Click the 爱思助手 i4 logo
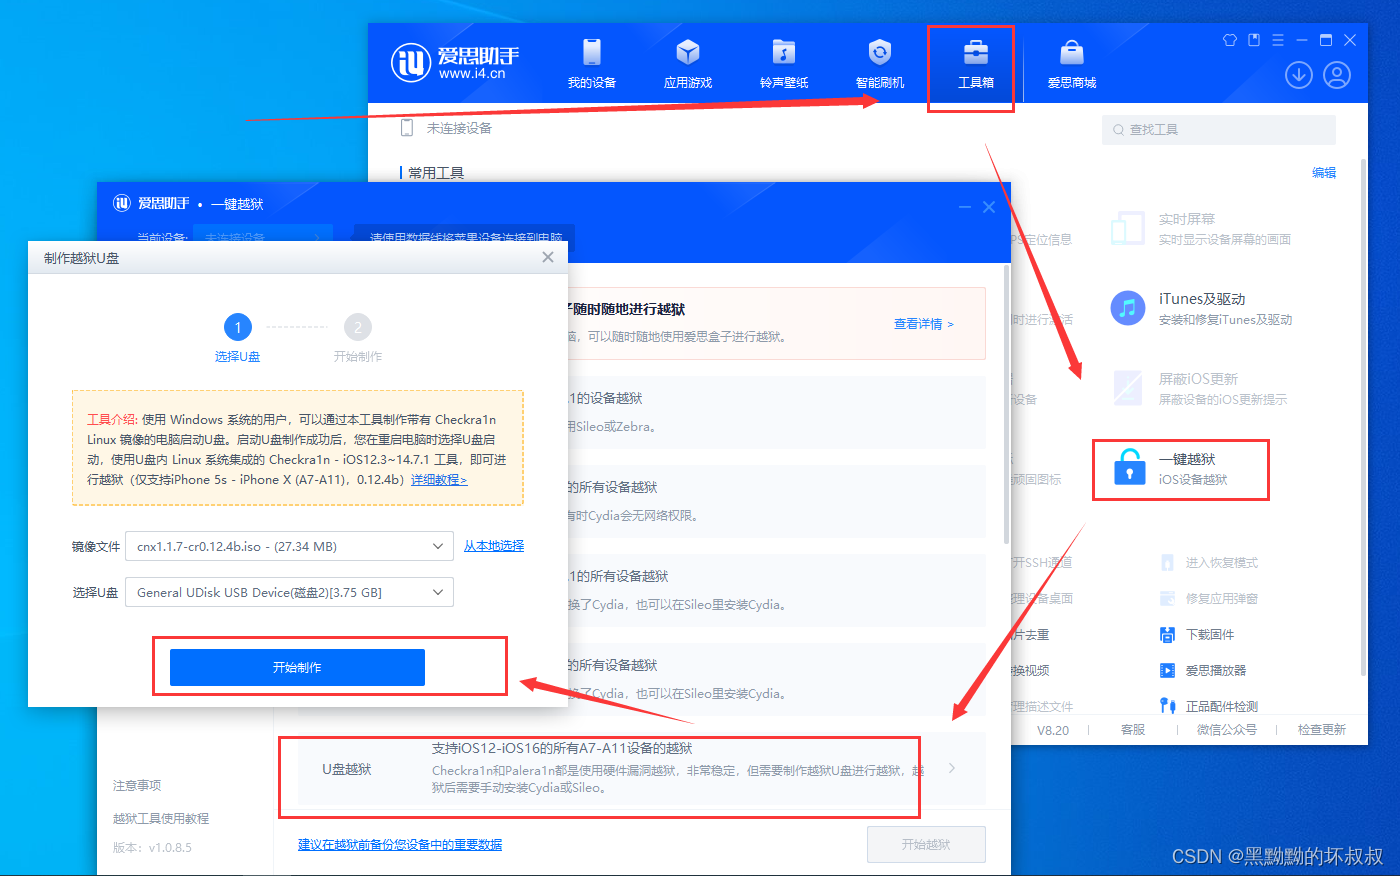Viewport: 1400px width, 876px height. 455,62
